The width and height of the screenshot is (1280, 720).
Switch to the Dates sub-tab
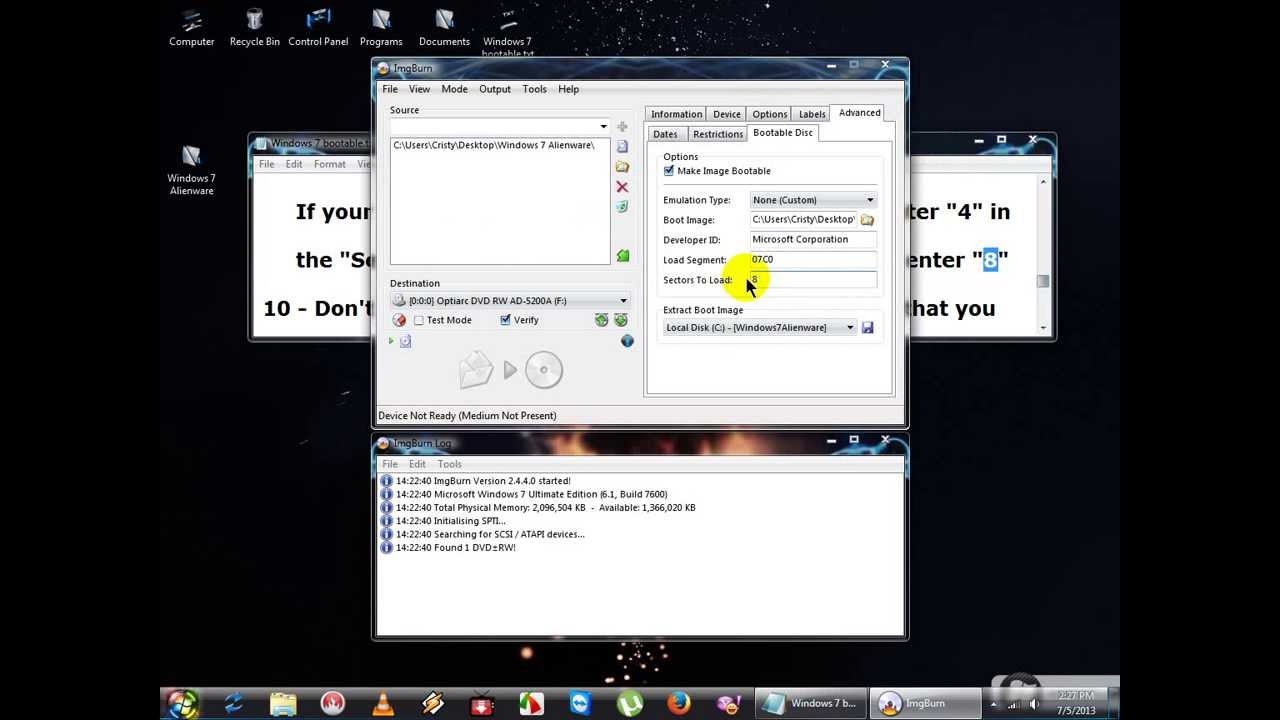click(665, 134)
